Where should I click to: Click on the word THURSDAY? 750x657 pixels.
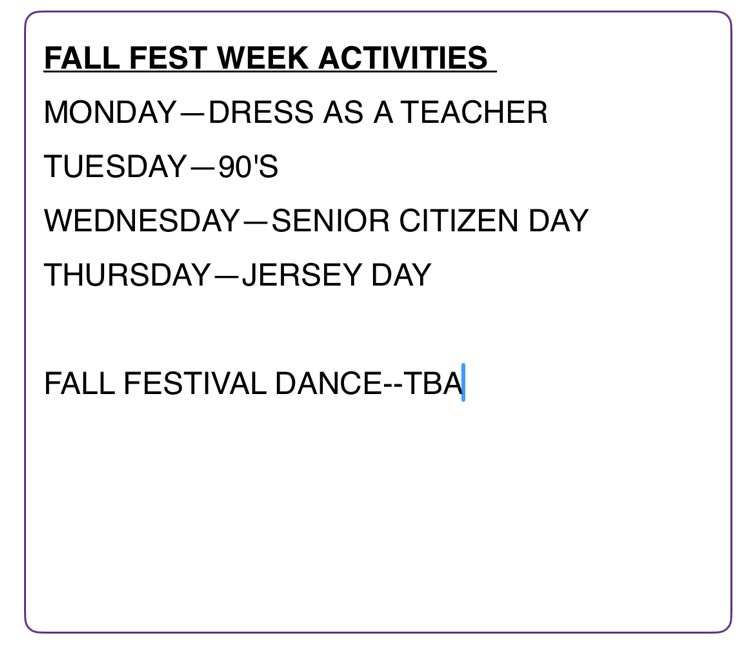coord(128,274)
